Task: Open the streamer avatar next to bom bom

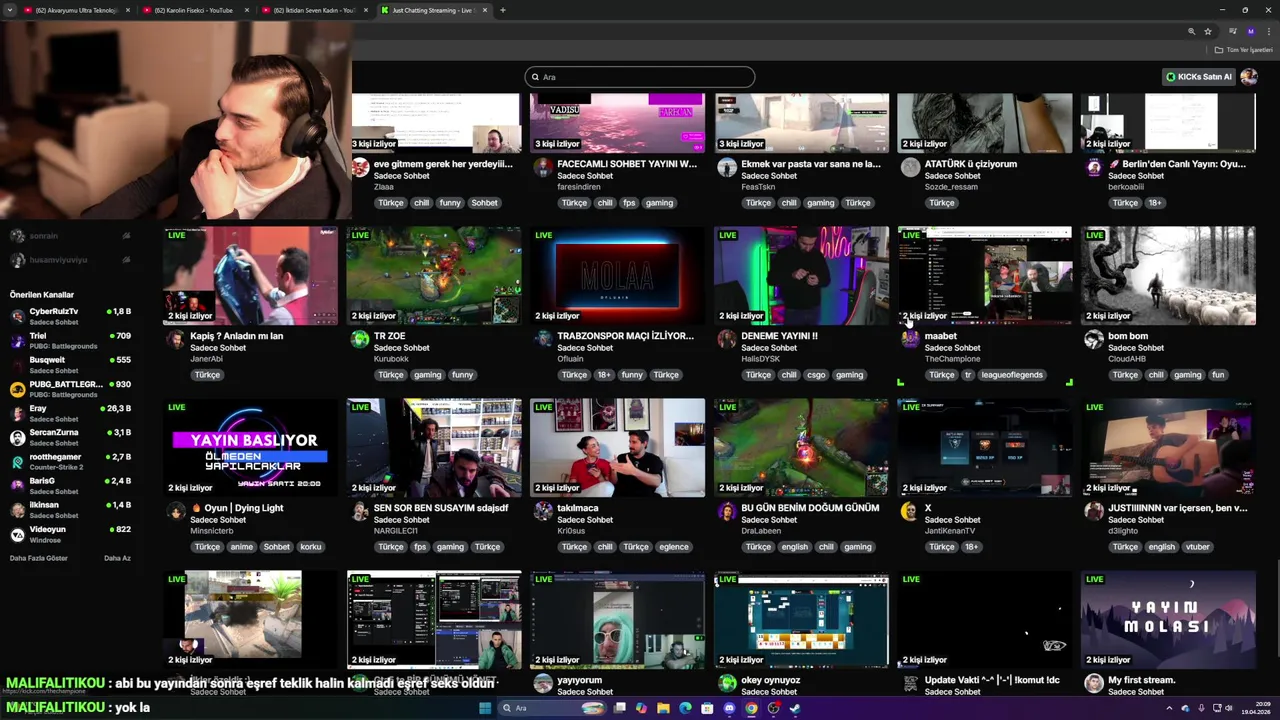Action: [1094, 339]
